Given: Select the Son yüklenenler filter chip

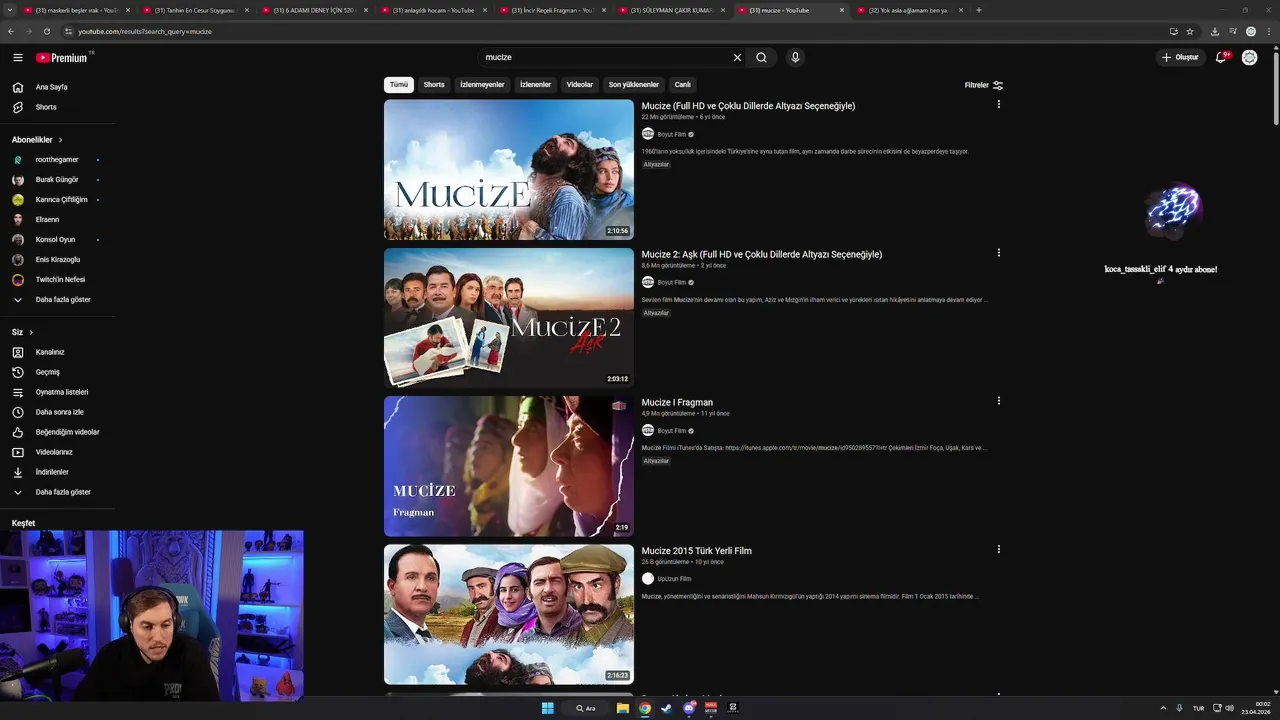Looking at the screenshot, I should (x=634, y=85).
